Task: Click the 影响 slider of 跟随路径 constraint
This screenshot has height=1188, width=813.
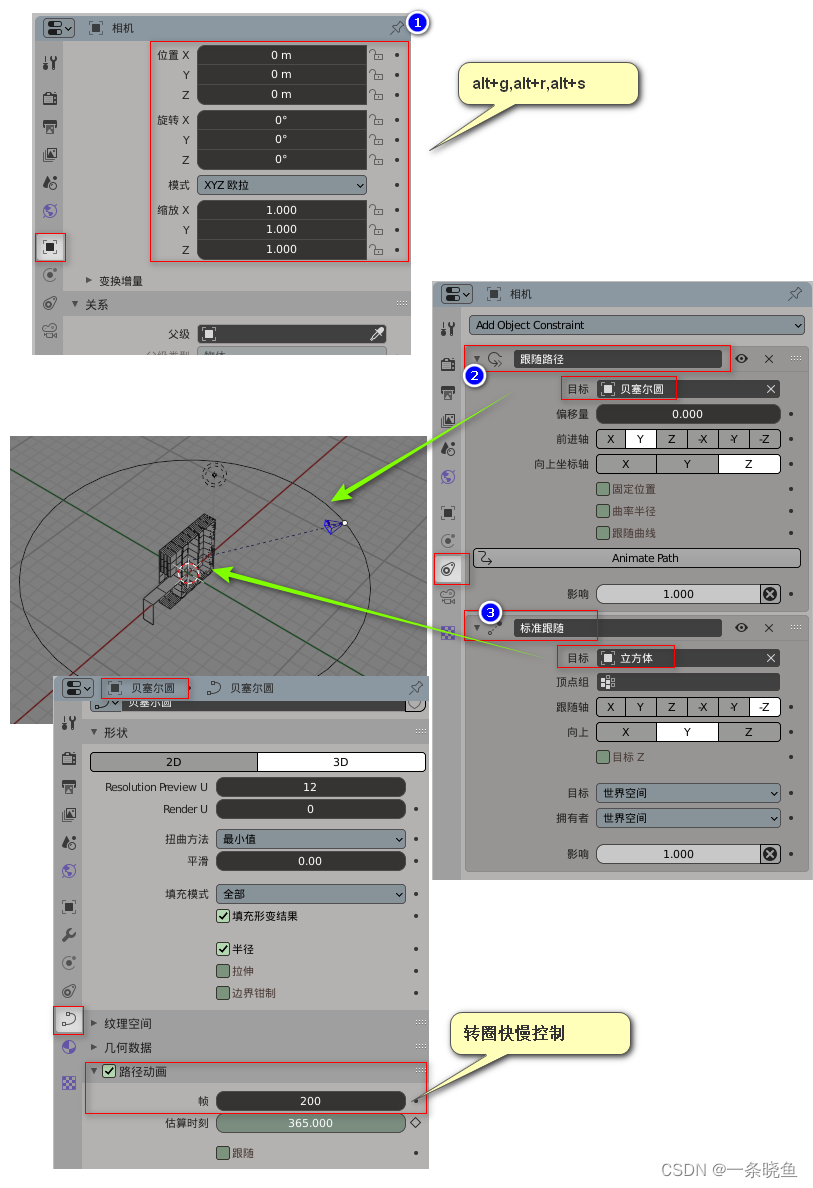Action: (678, 594)
